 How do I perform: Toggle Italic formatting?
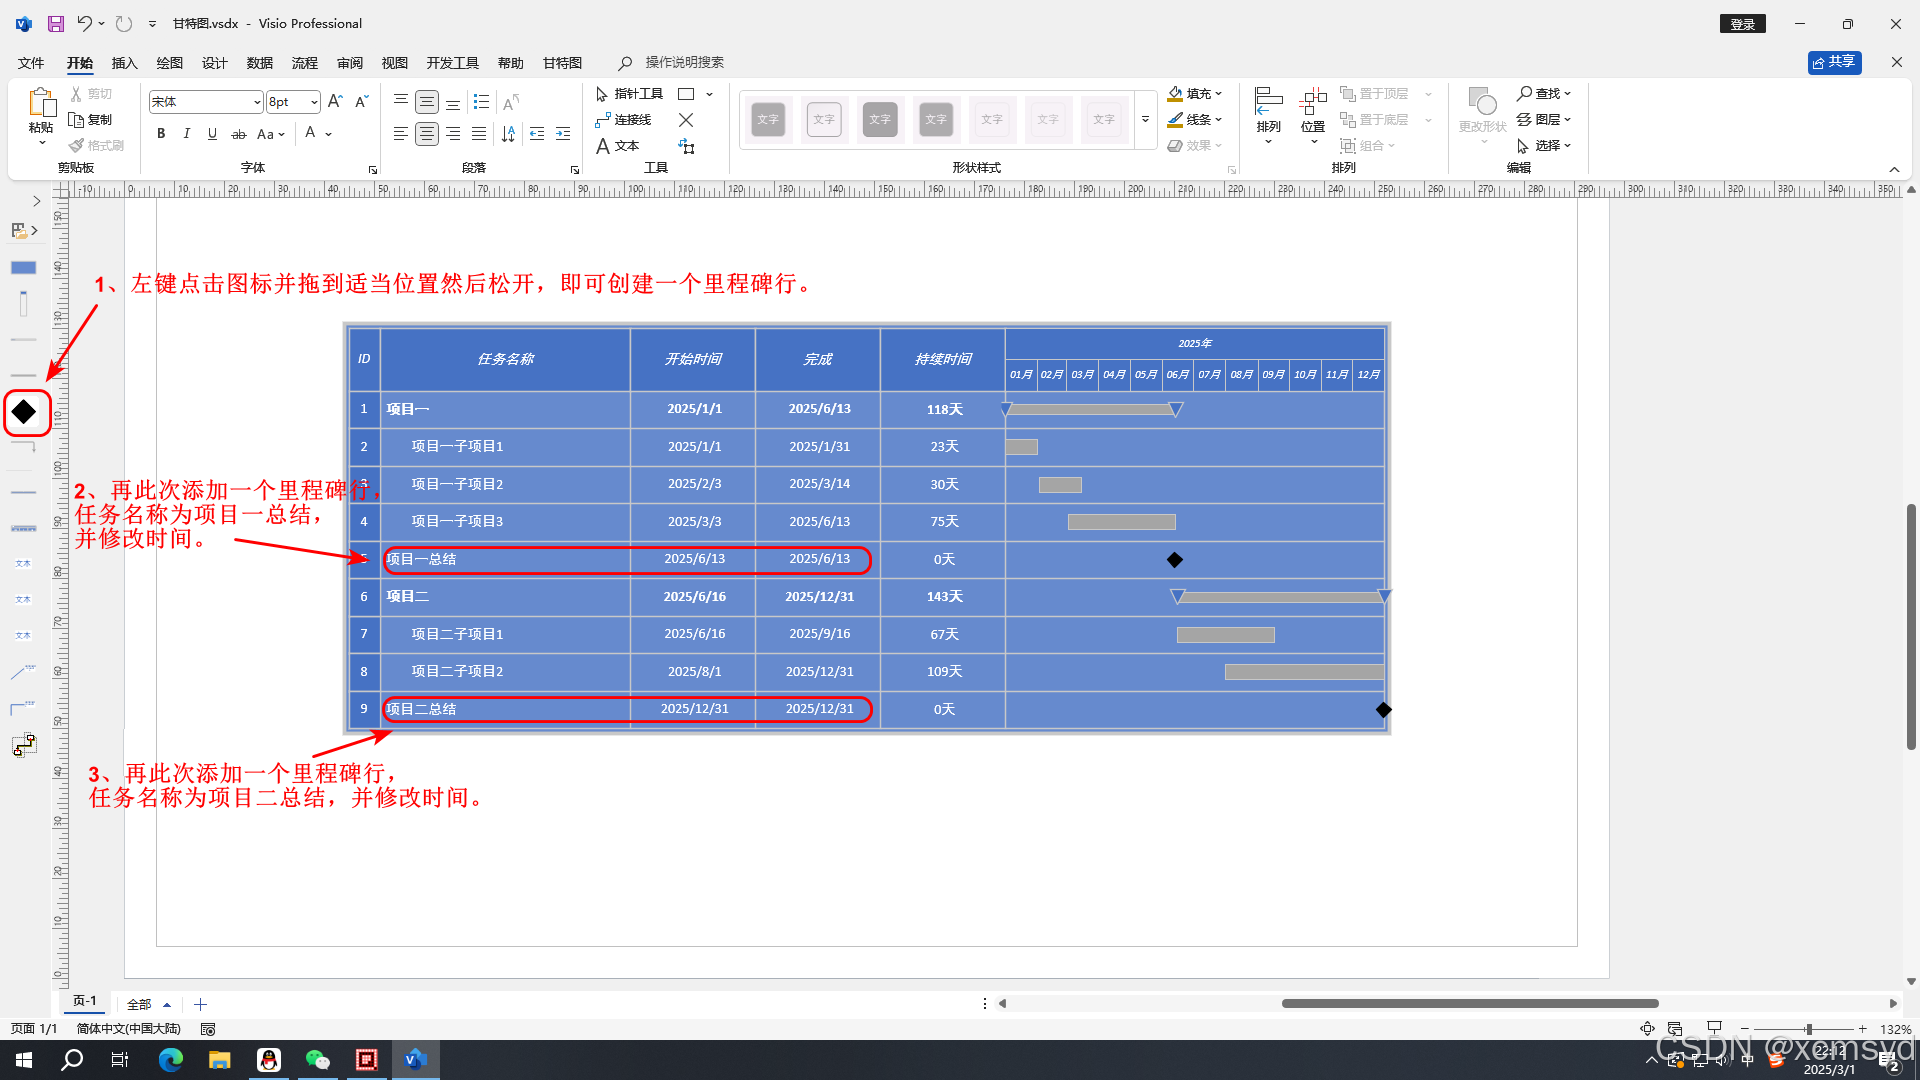tap(187, 134)
